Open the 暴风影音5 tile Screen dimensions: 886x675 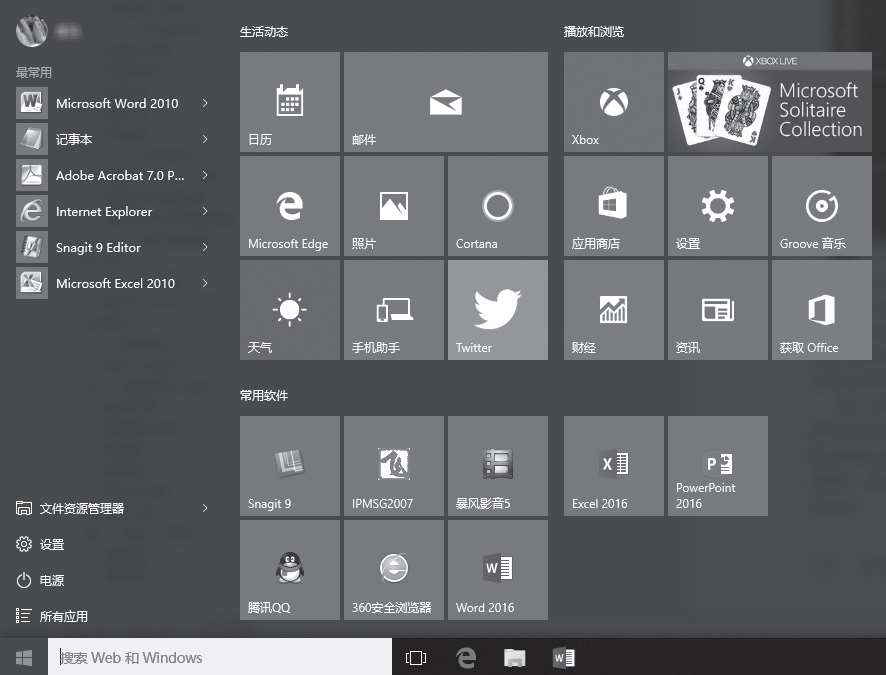(497, 466)
